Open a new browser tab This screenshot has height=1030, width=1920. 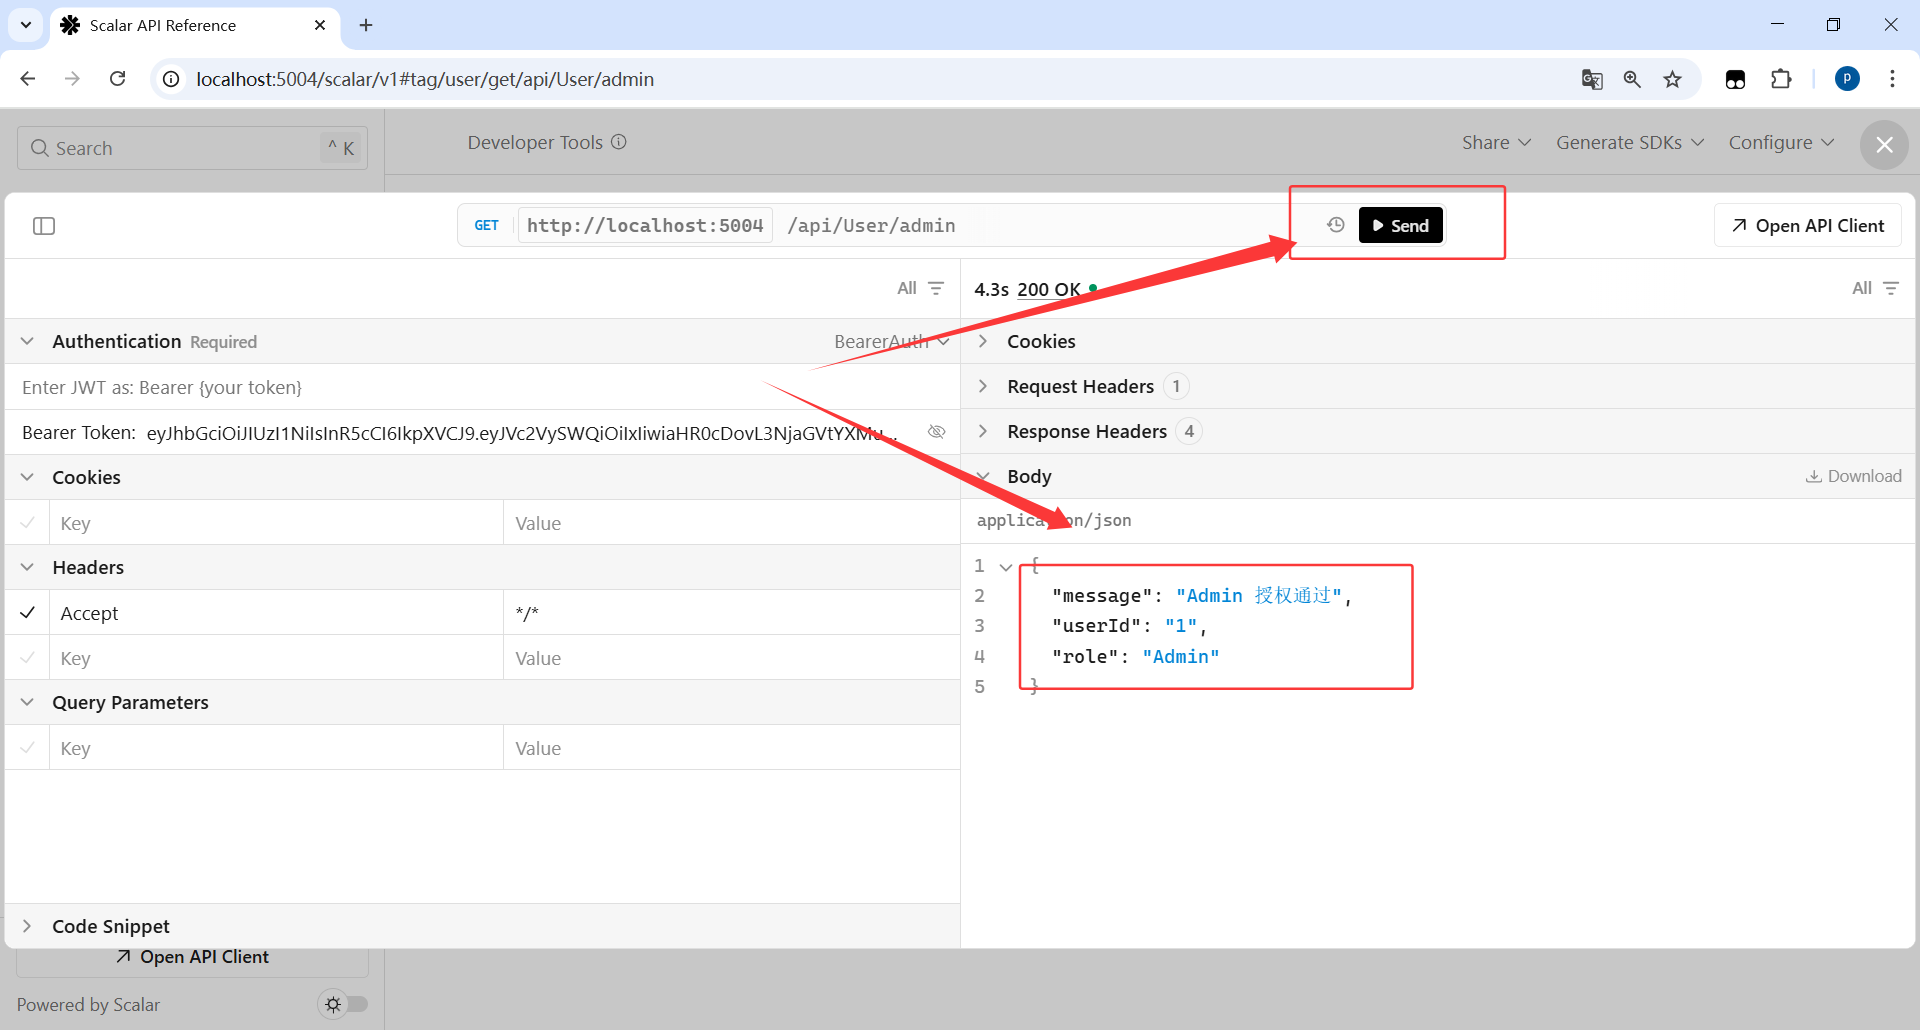pyautogui.click(x=366, y=25)
